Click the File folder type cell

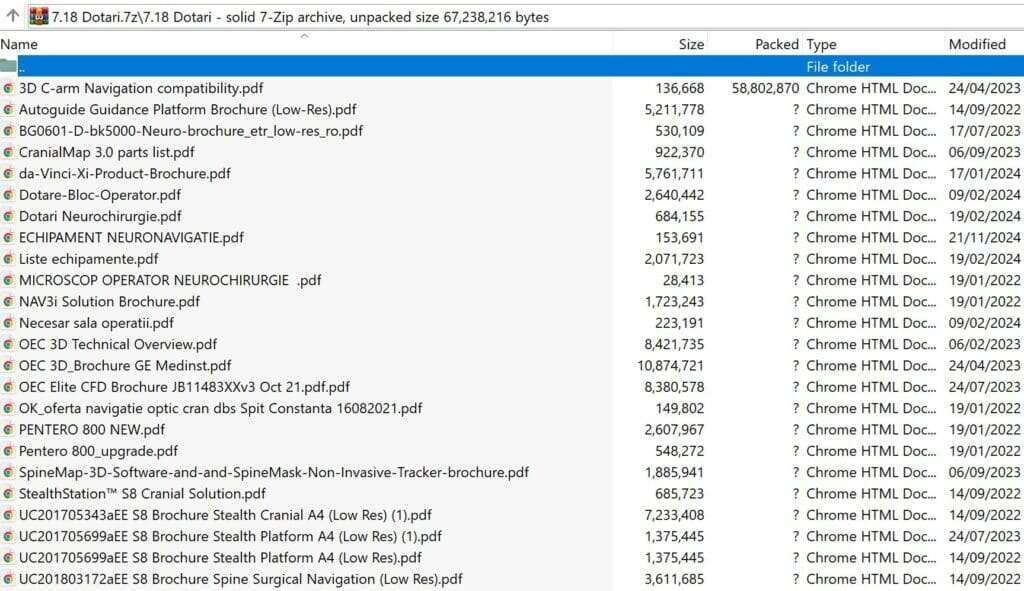pos(838,67)
